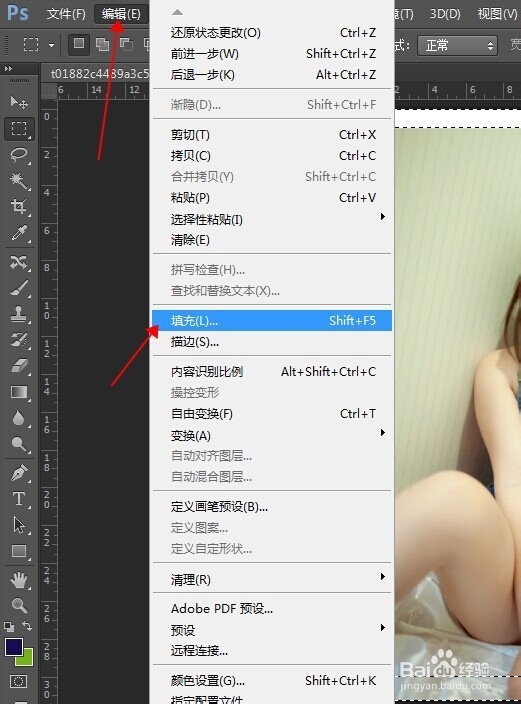
Task: Choose 清除(E) menu entry
Action: point(272,240)
